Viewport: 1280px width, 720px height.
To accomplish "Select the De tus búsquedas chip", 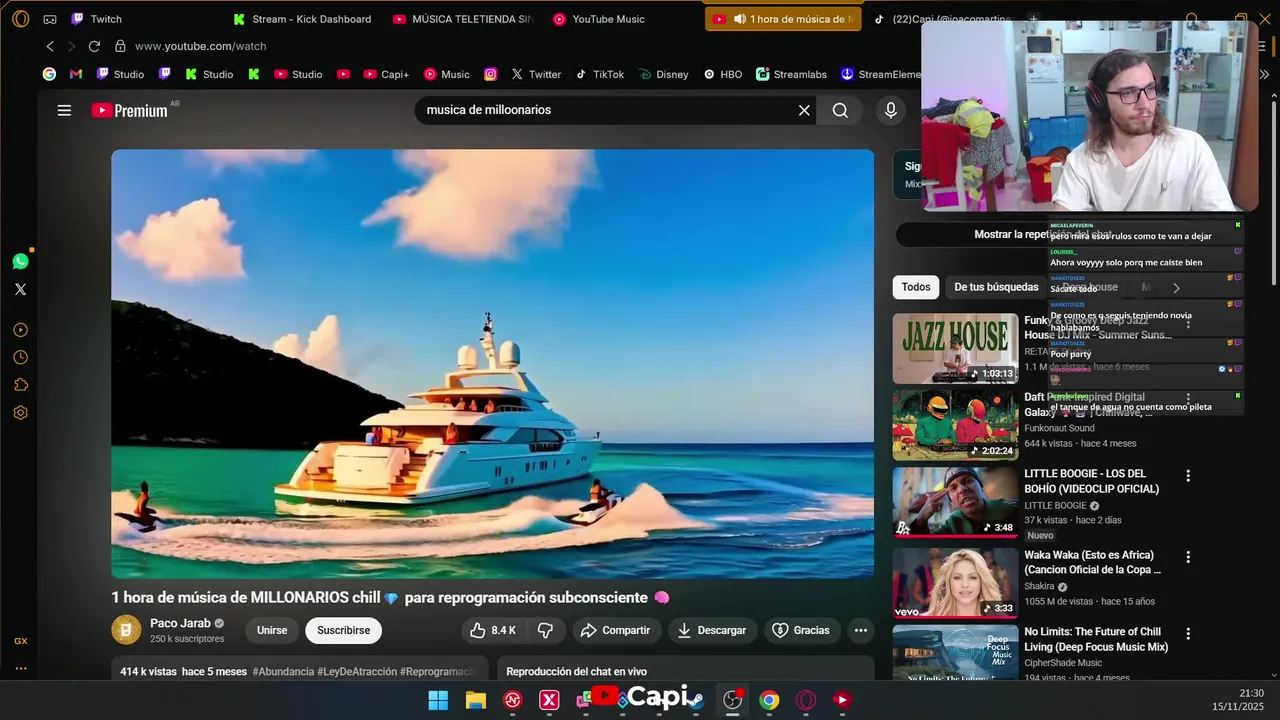I will [996, 287].
